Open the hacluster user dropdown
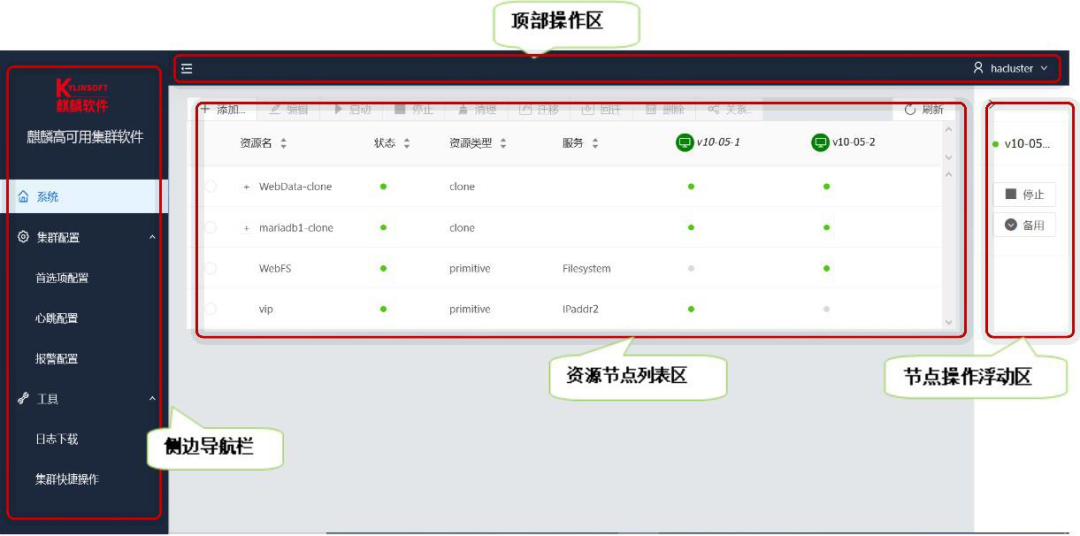 click(x=1044, y=69)
